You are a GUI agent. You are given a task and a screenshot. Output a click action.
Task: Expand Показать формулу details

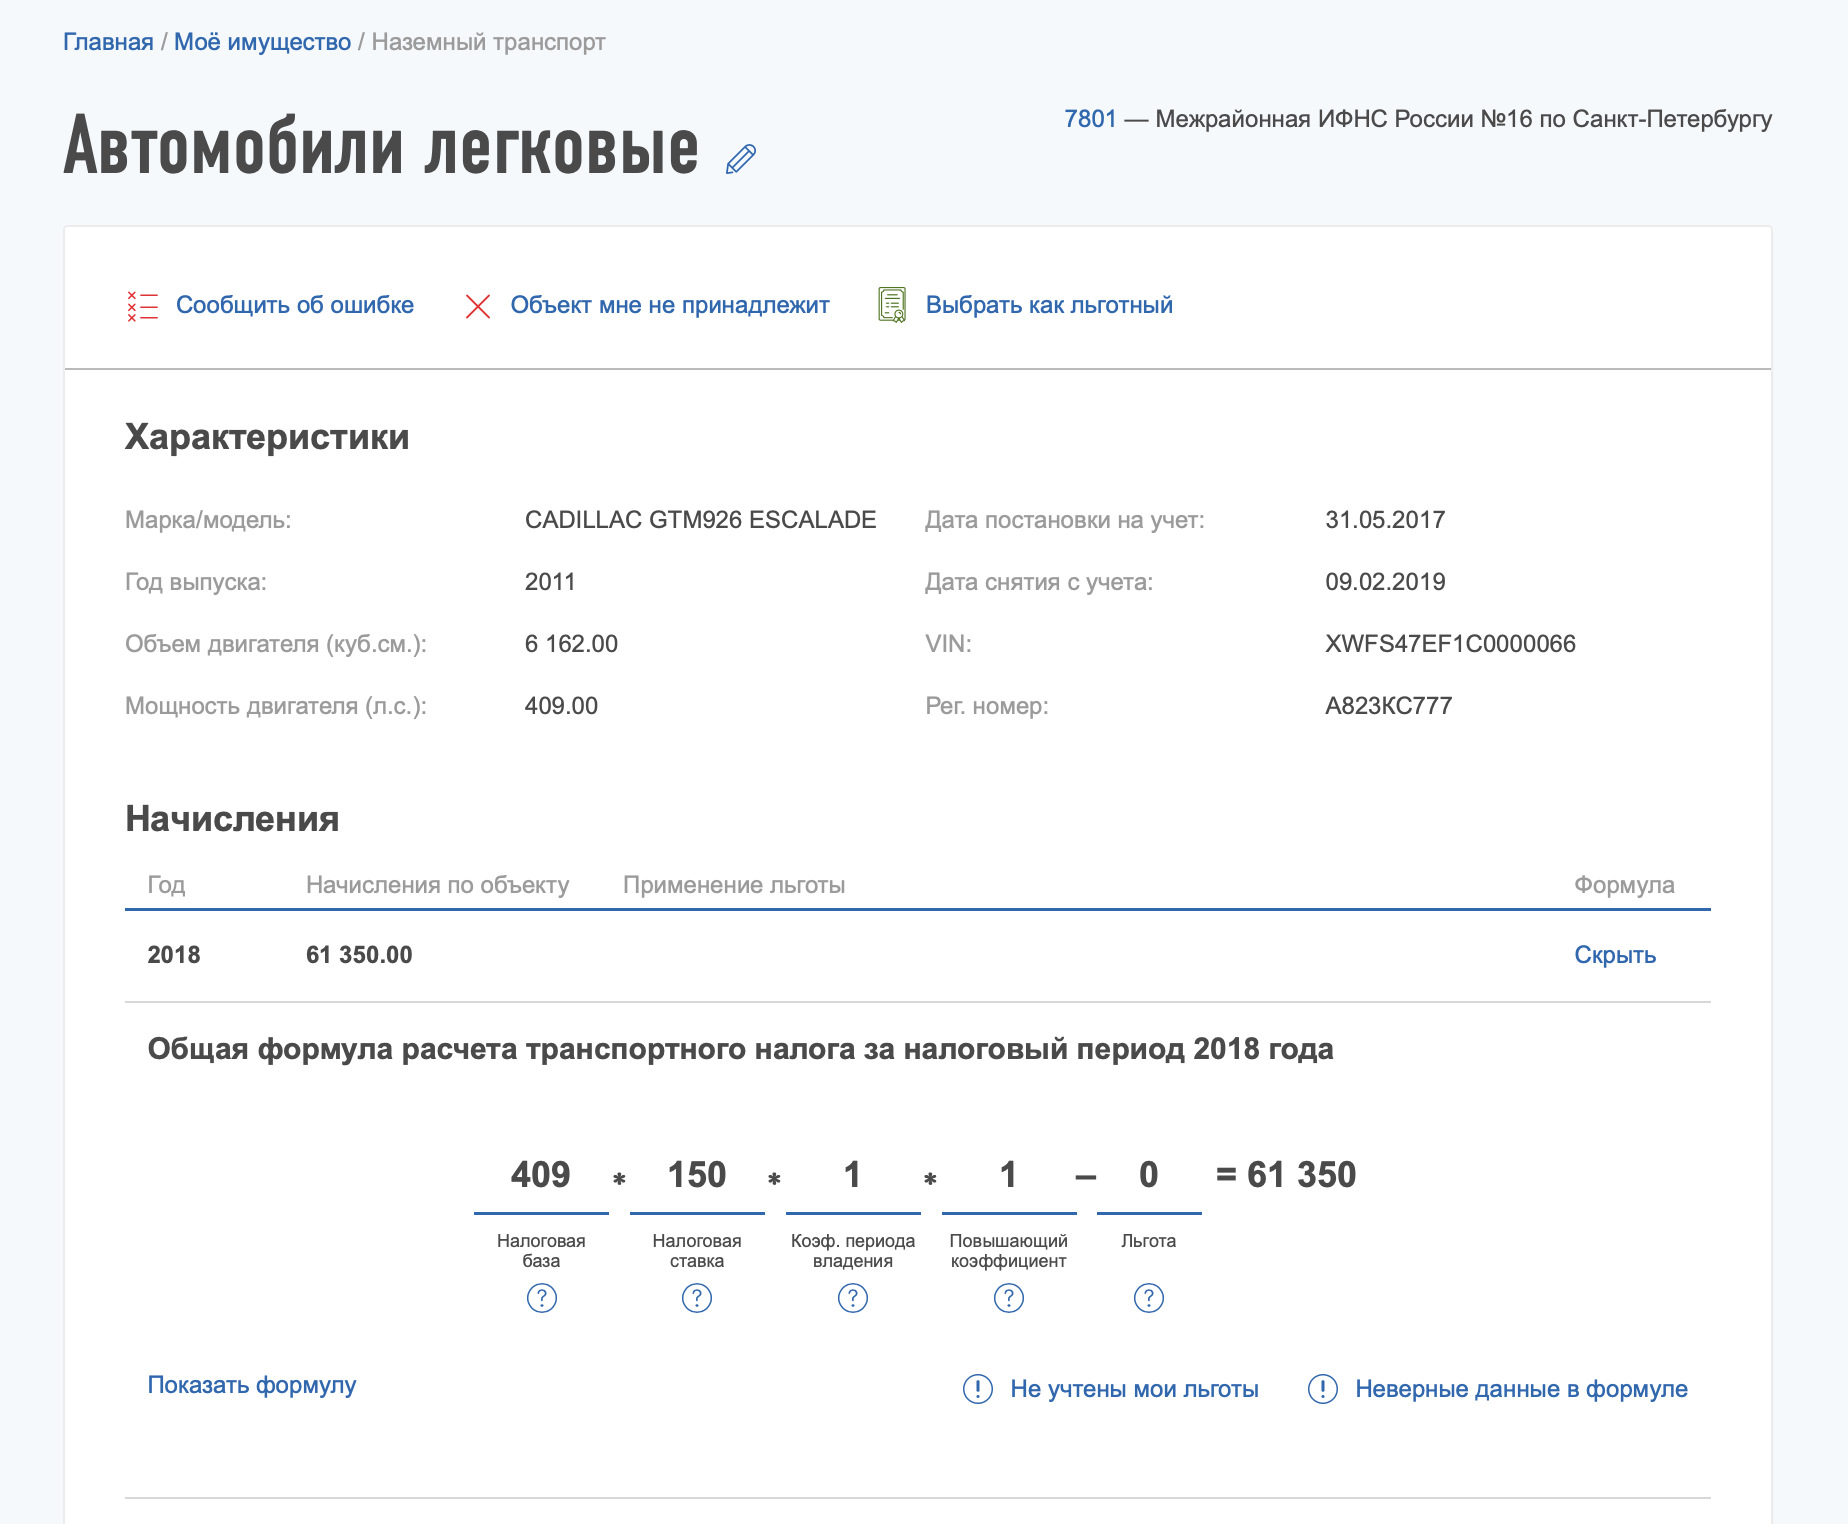[252, 1385]
